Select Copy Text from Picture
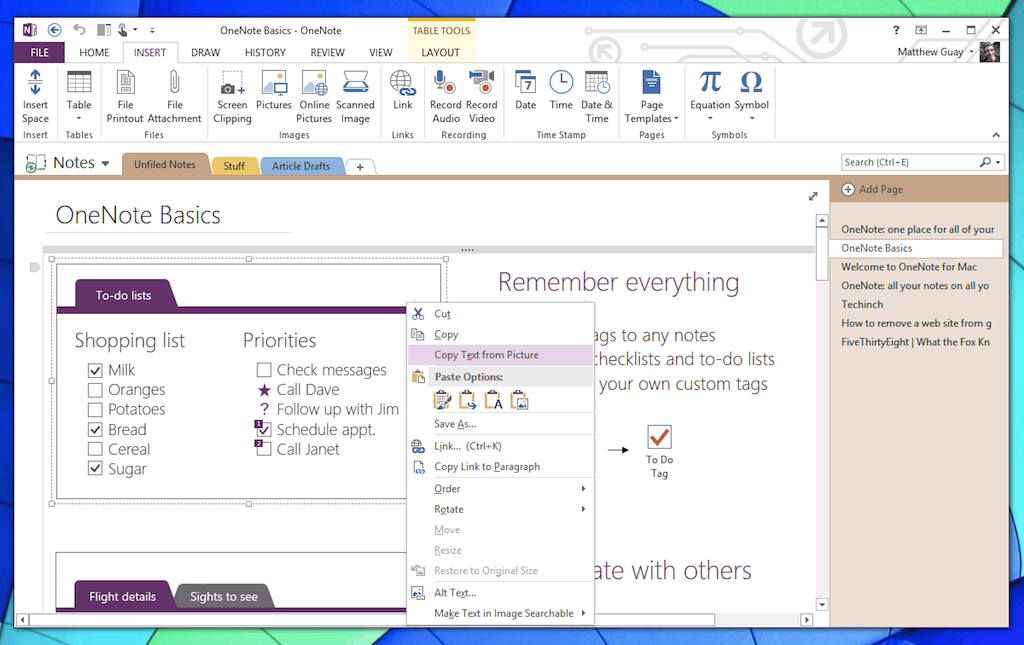The height and width of the screenshot is (645, 1024). [x=500, y=354]
